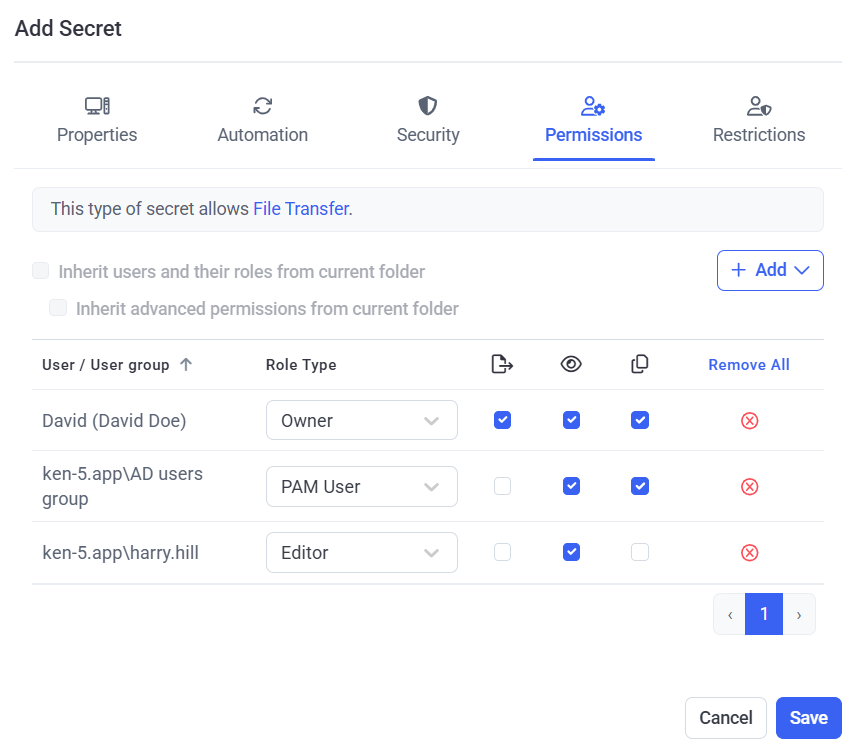Screen dimensions: 854x750
Task: Switch to the Permissions tab
Action: [593, 135]
